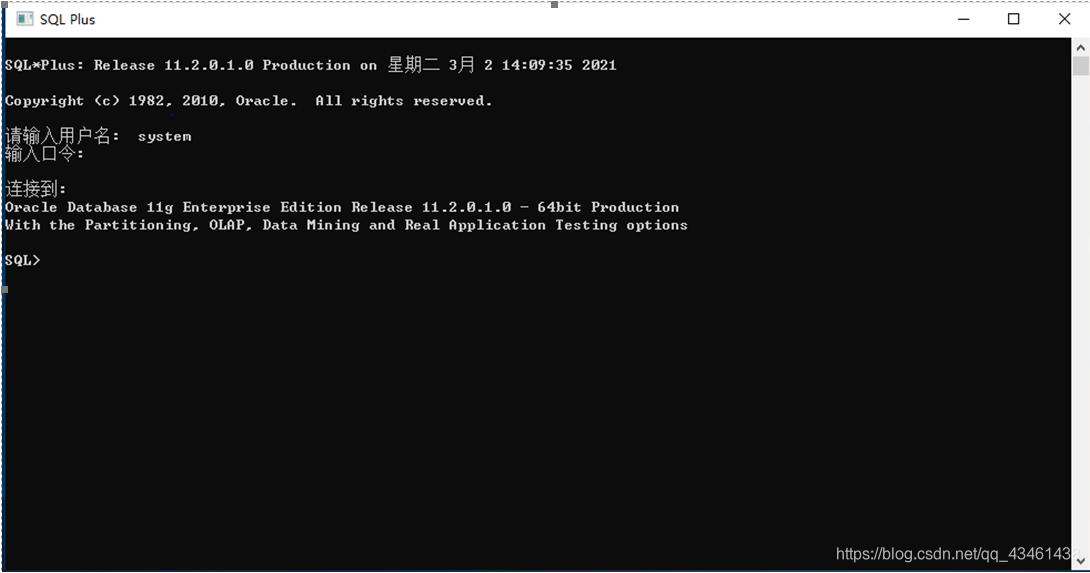
Task: Click the '请输入用户名:' prompt label
Action: click(x=62, y=136)
